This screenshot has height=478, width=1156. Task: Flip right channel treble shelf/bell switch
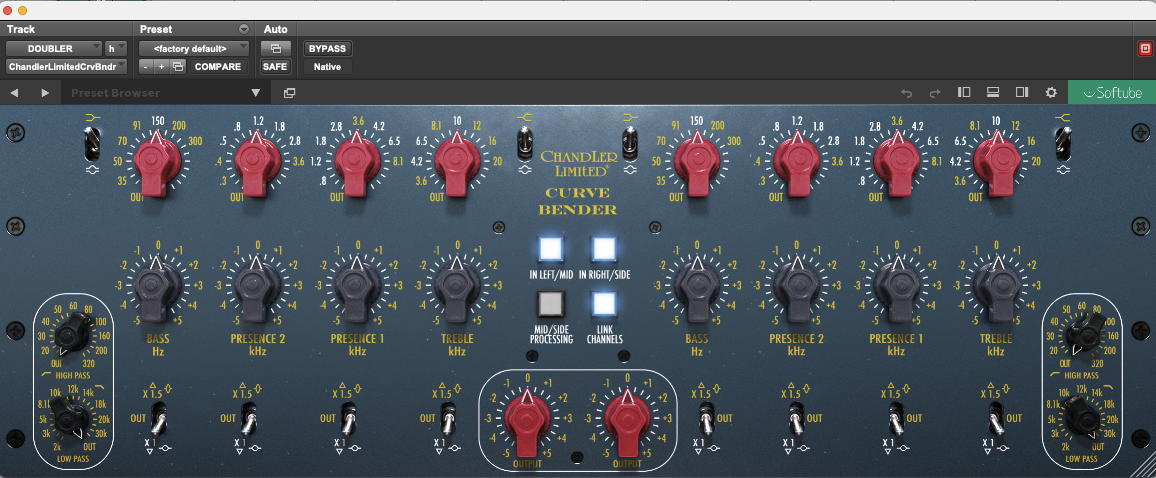(1062, 142)
